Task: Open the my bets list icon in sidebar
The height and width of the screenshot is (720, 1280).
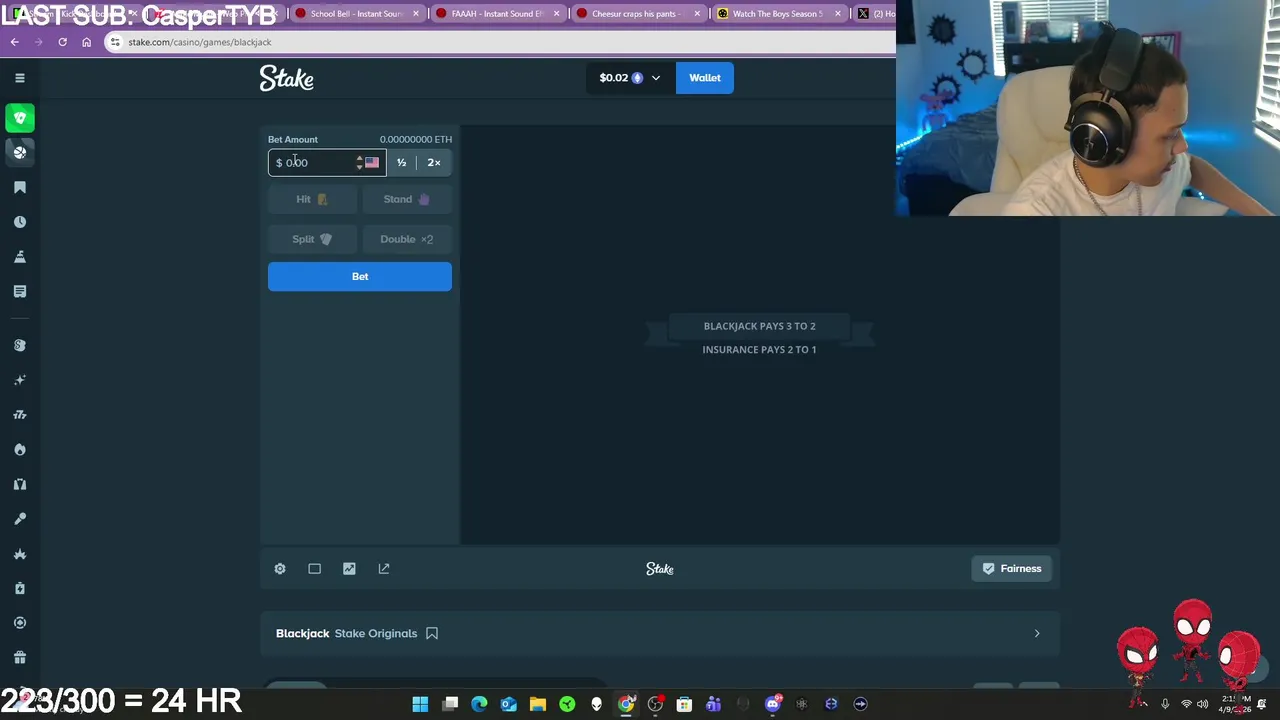Action: 20,291
